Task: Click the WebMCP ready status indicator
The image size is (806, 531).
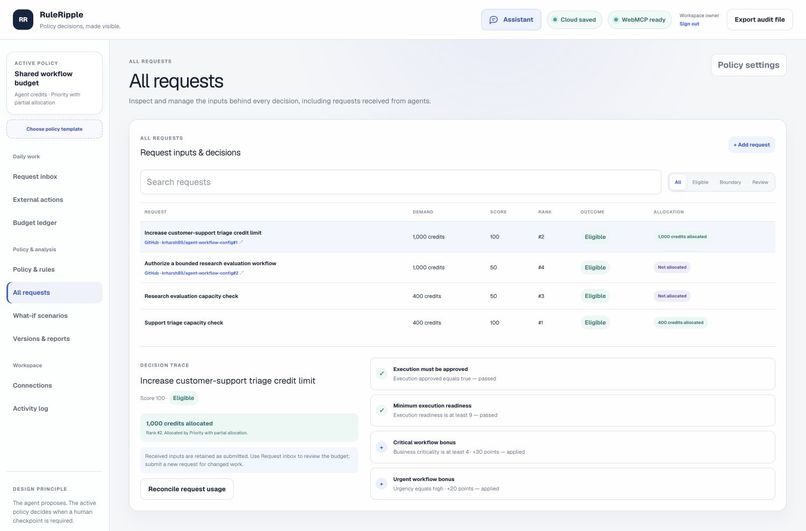Action: point(639,20)
